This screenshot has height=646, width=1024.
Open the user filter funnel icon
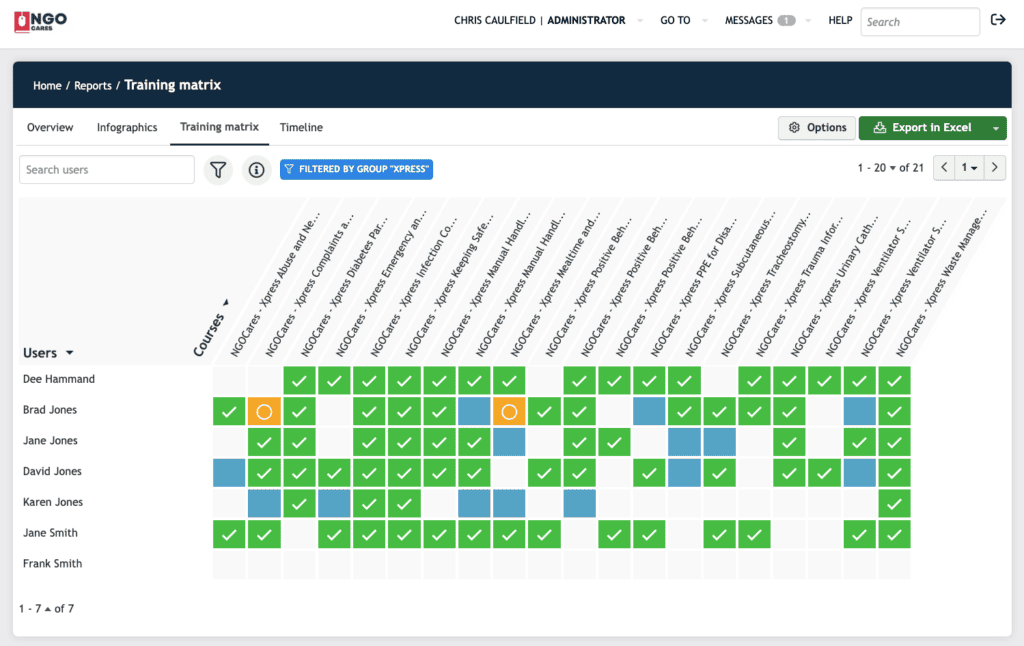coord(218,170)
